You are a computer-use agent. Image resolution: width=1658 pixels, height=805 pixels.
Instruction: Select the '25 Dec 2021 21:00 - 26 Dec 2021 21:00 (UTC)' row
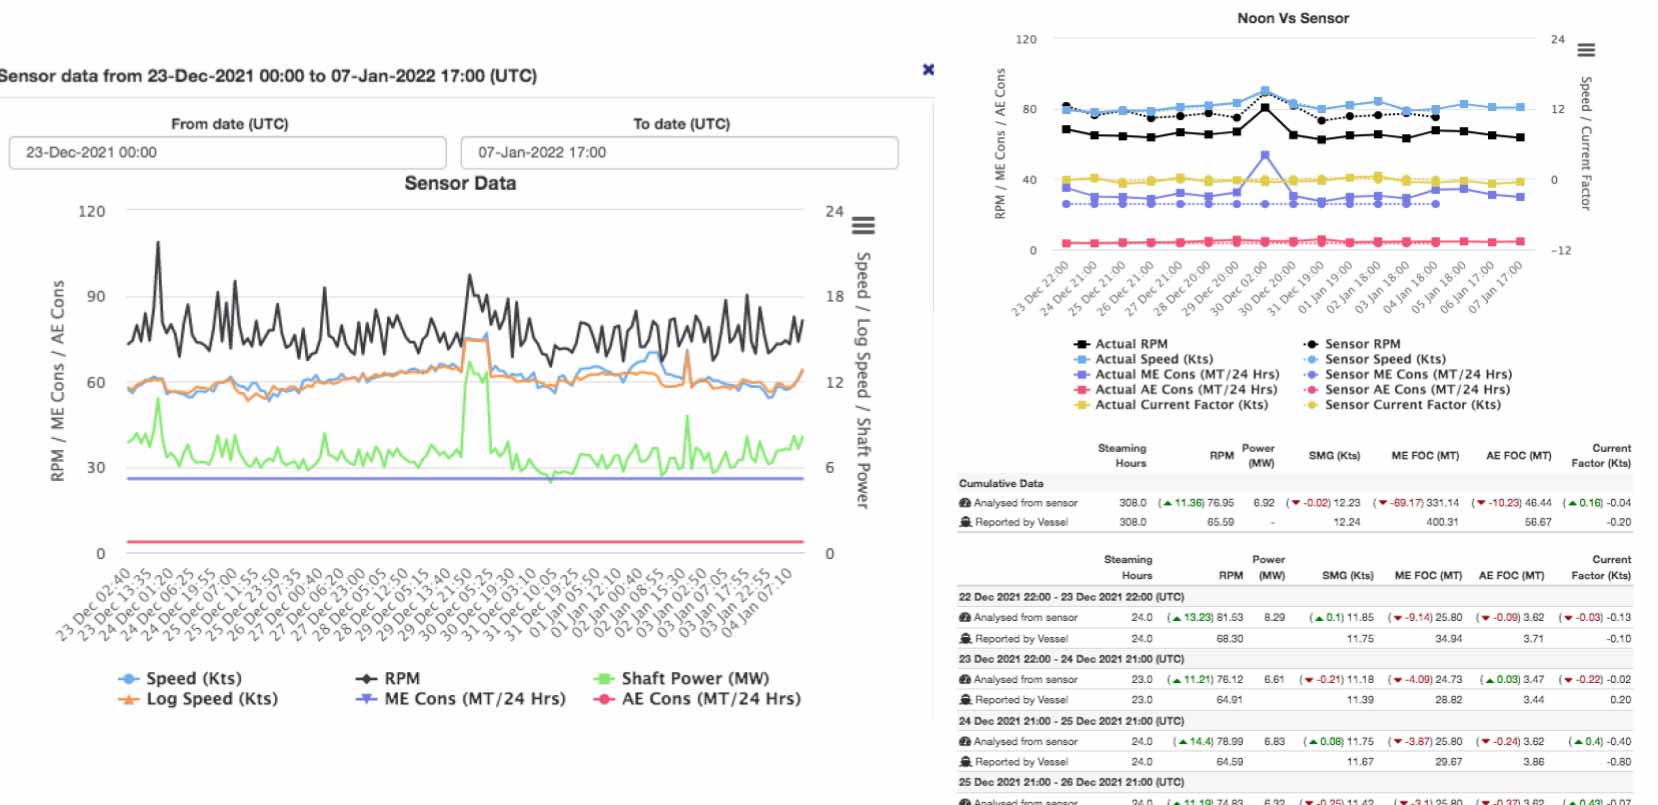click(x=1294, y=782)
